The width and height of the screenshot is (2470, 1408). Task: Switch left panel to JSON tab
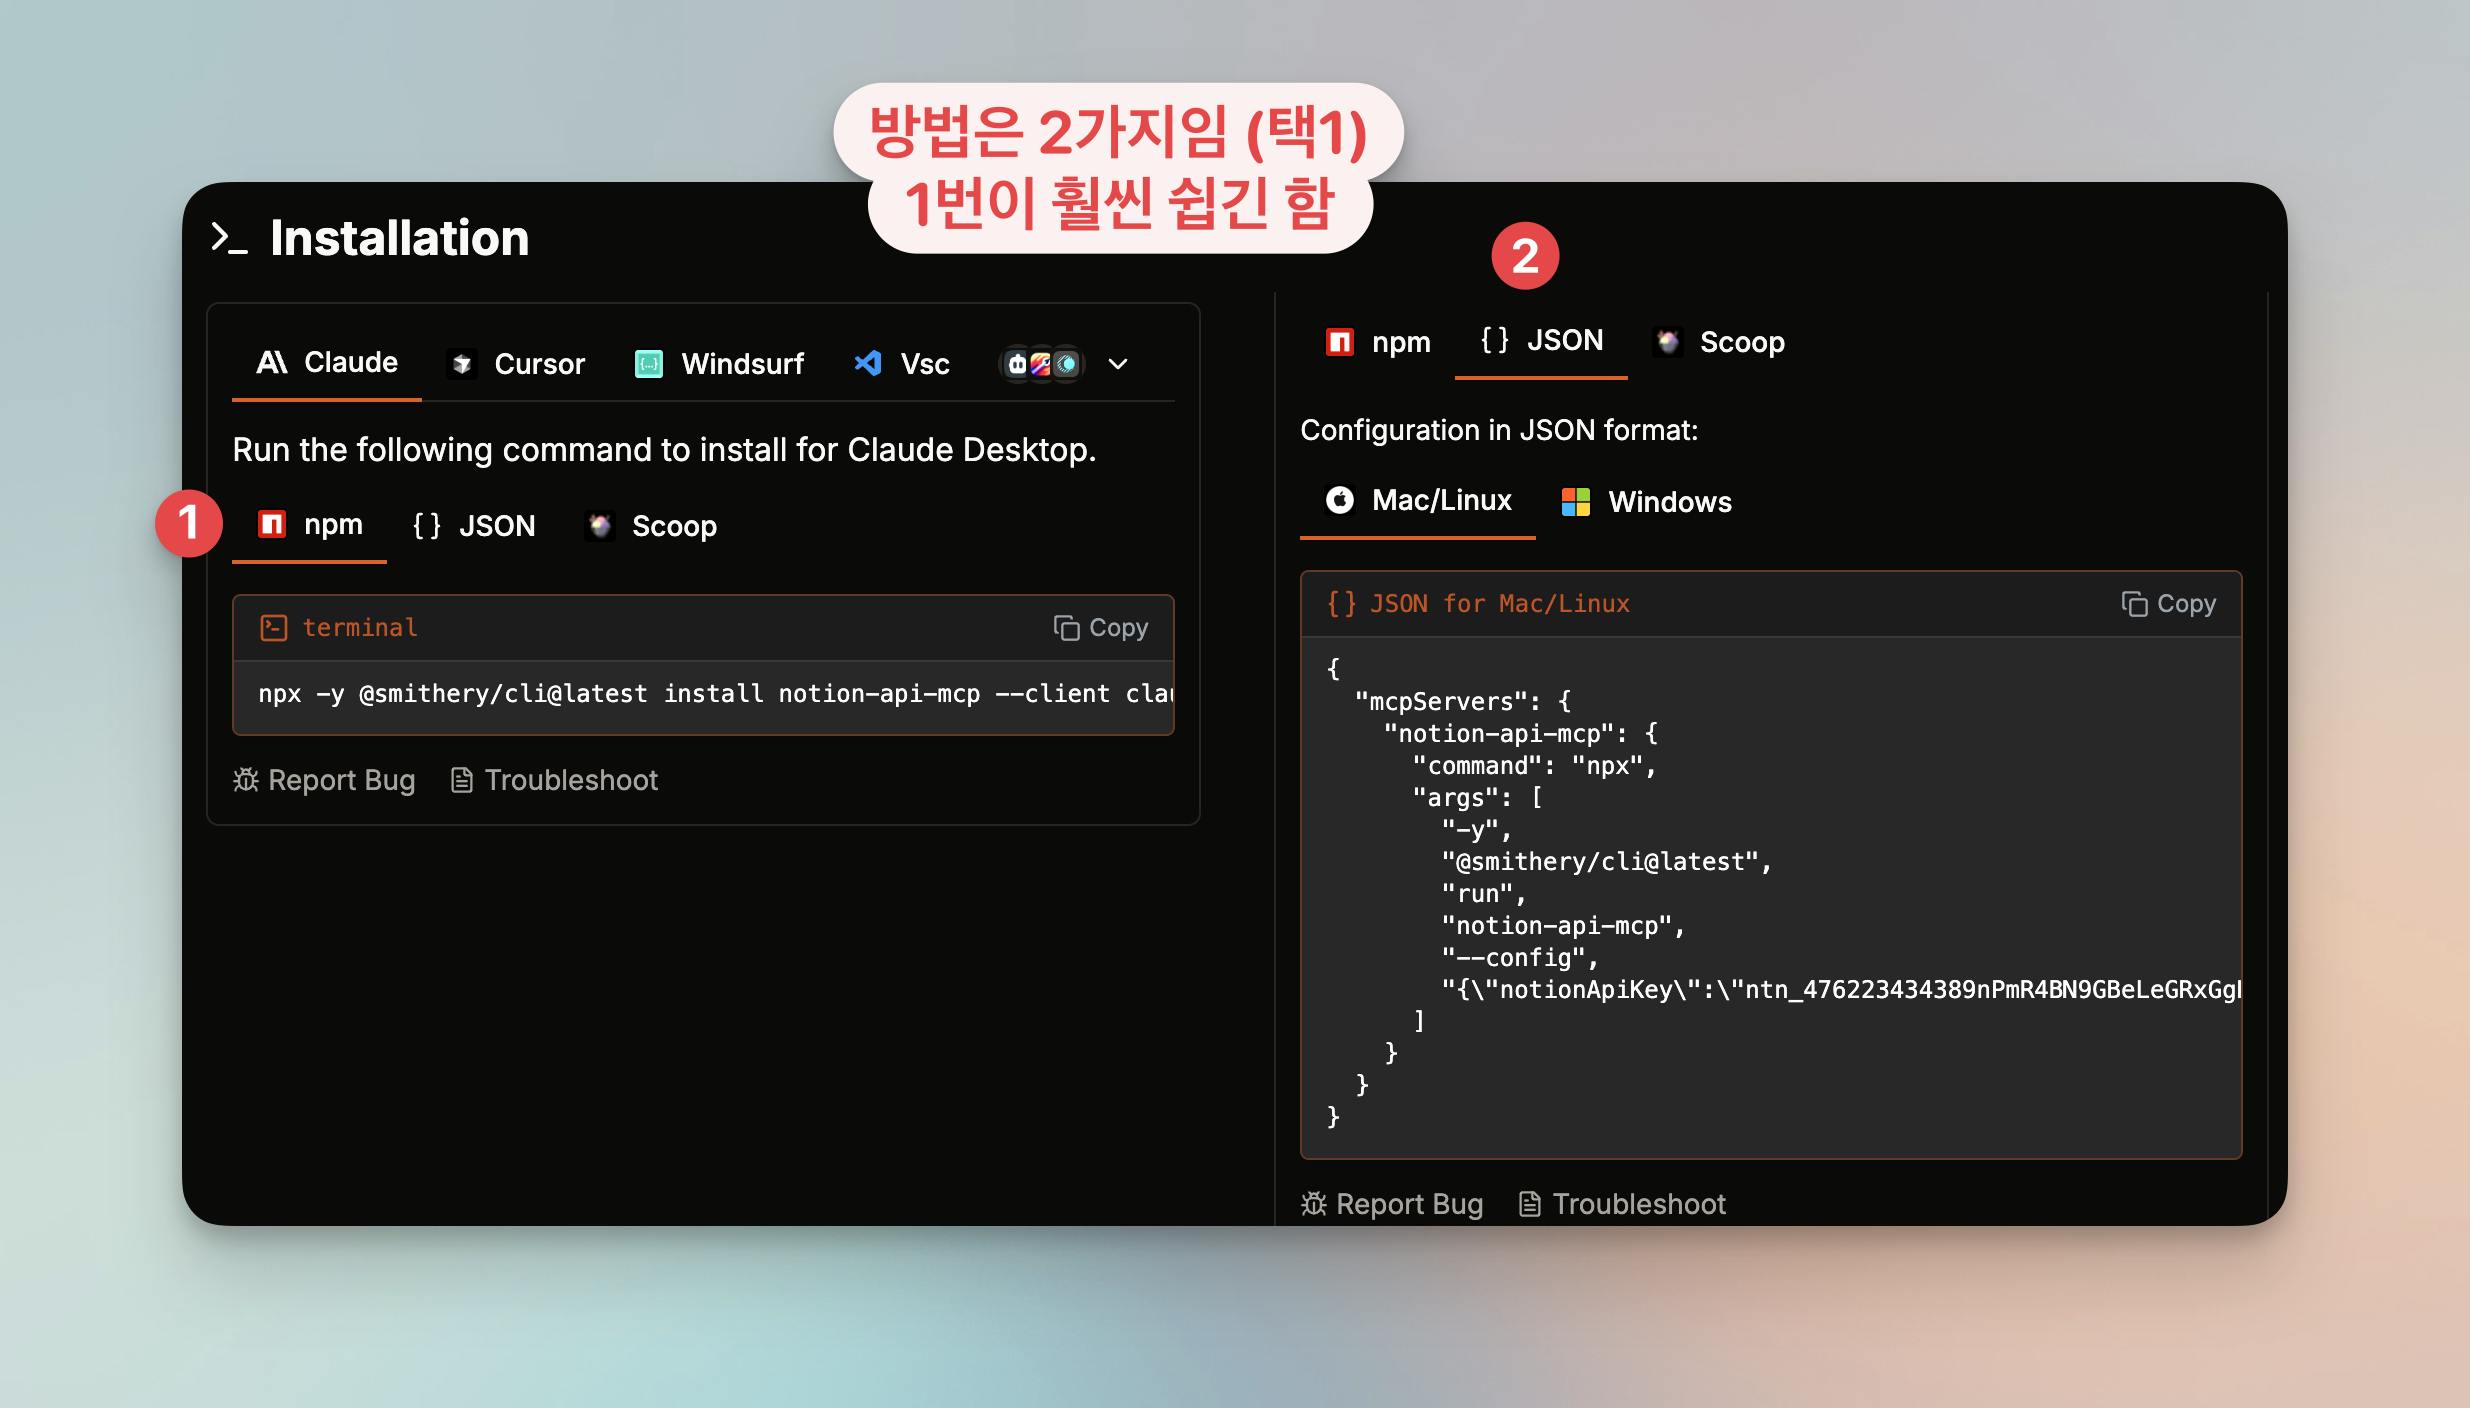tap(475, 526)
